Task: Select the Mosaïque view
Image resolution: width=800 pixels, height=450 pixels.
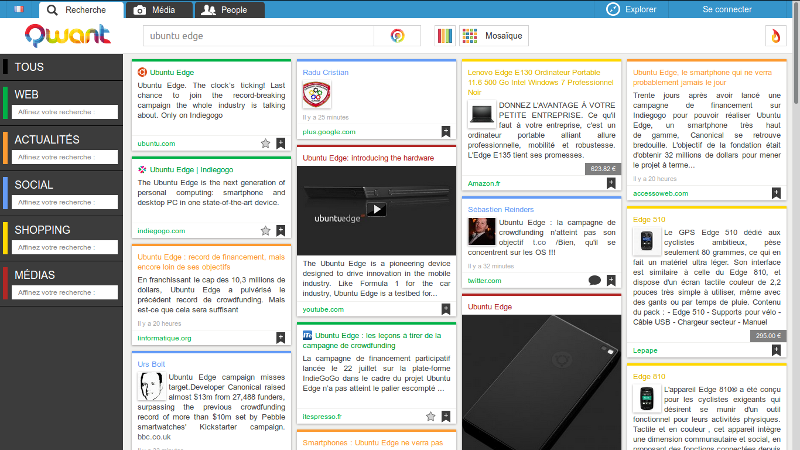Action: (494, 36)
